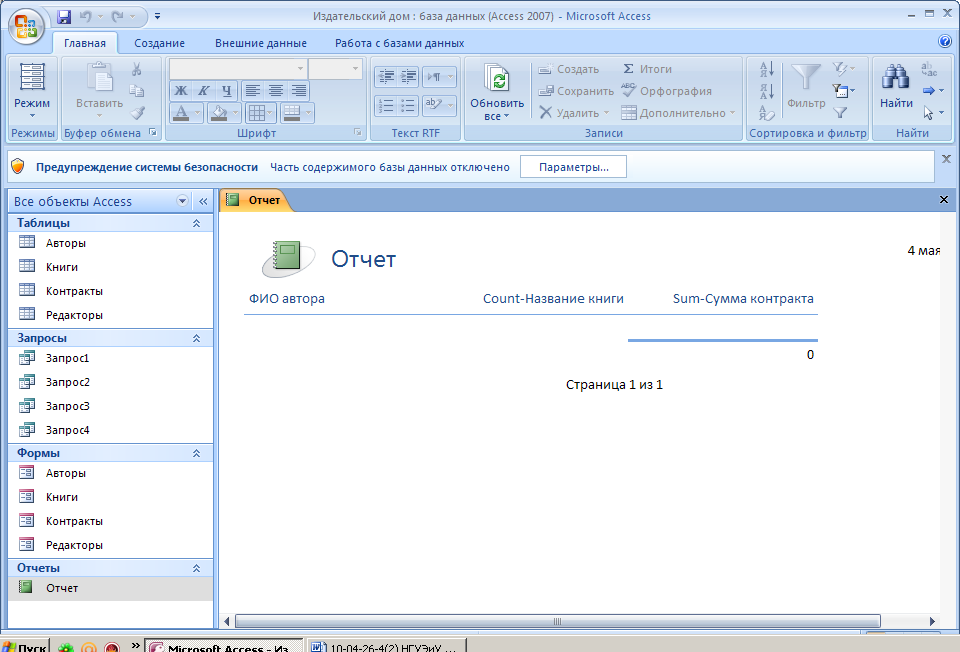Click the help question mark icon
Screen dimensions: 960x652
click(945, 41)
